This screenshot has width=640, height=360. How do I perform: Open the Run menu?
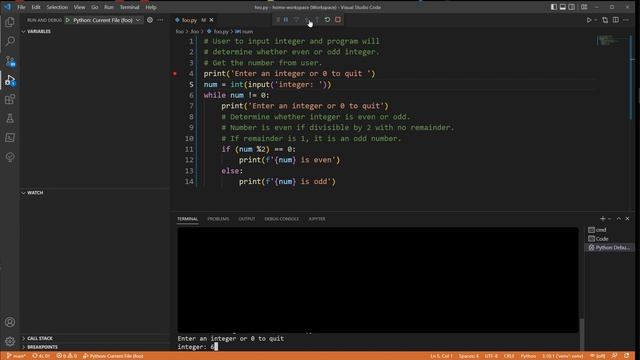click(109, 7)
